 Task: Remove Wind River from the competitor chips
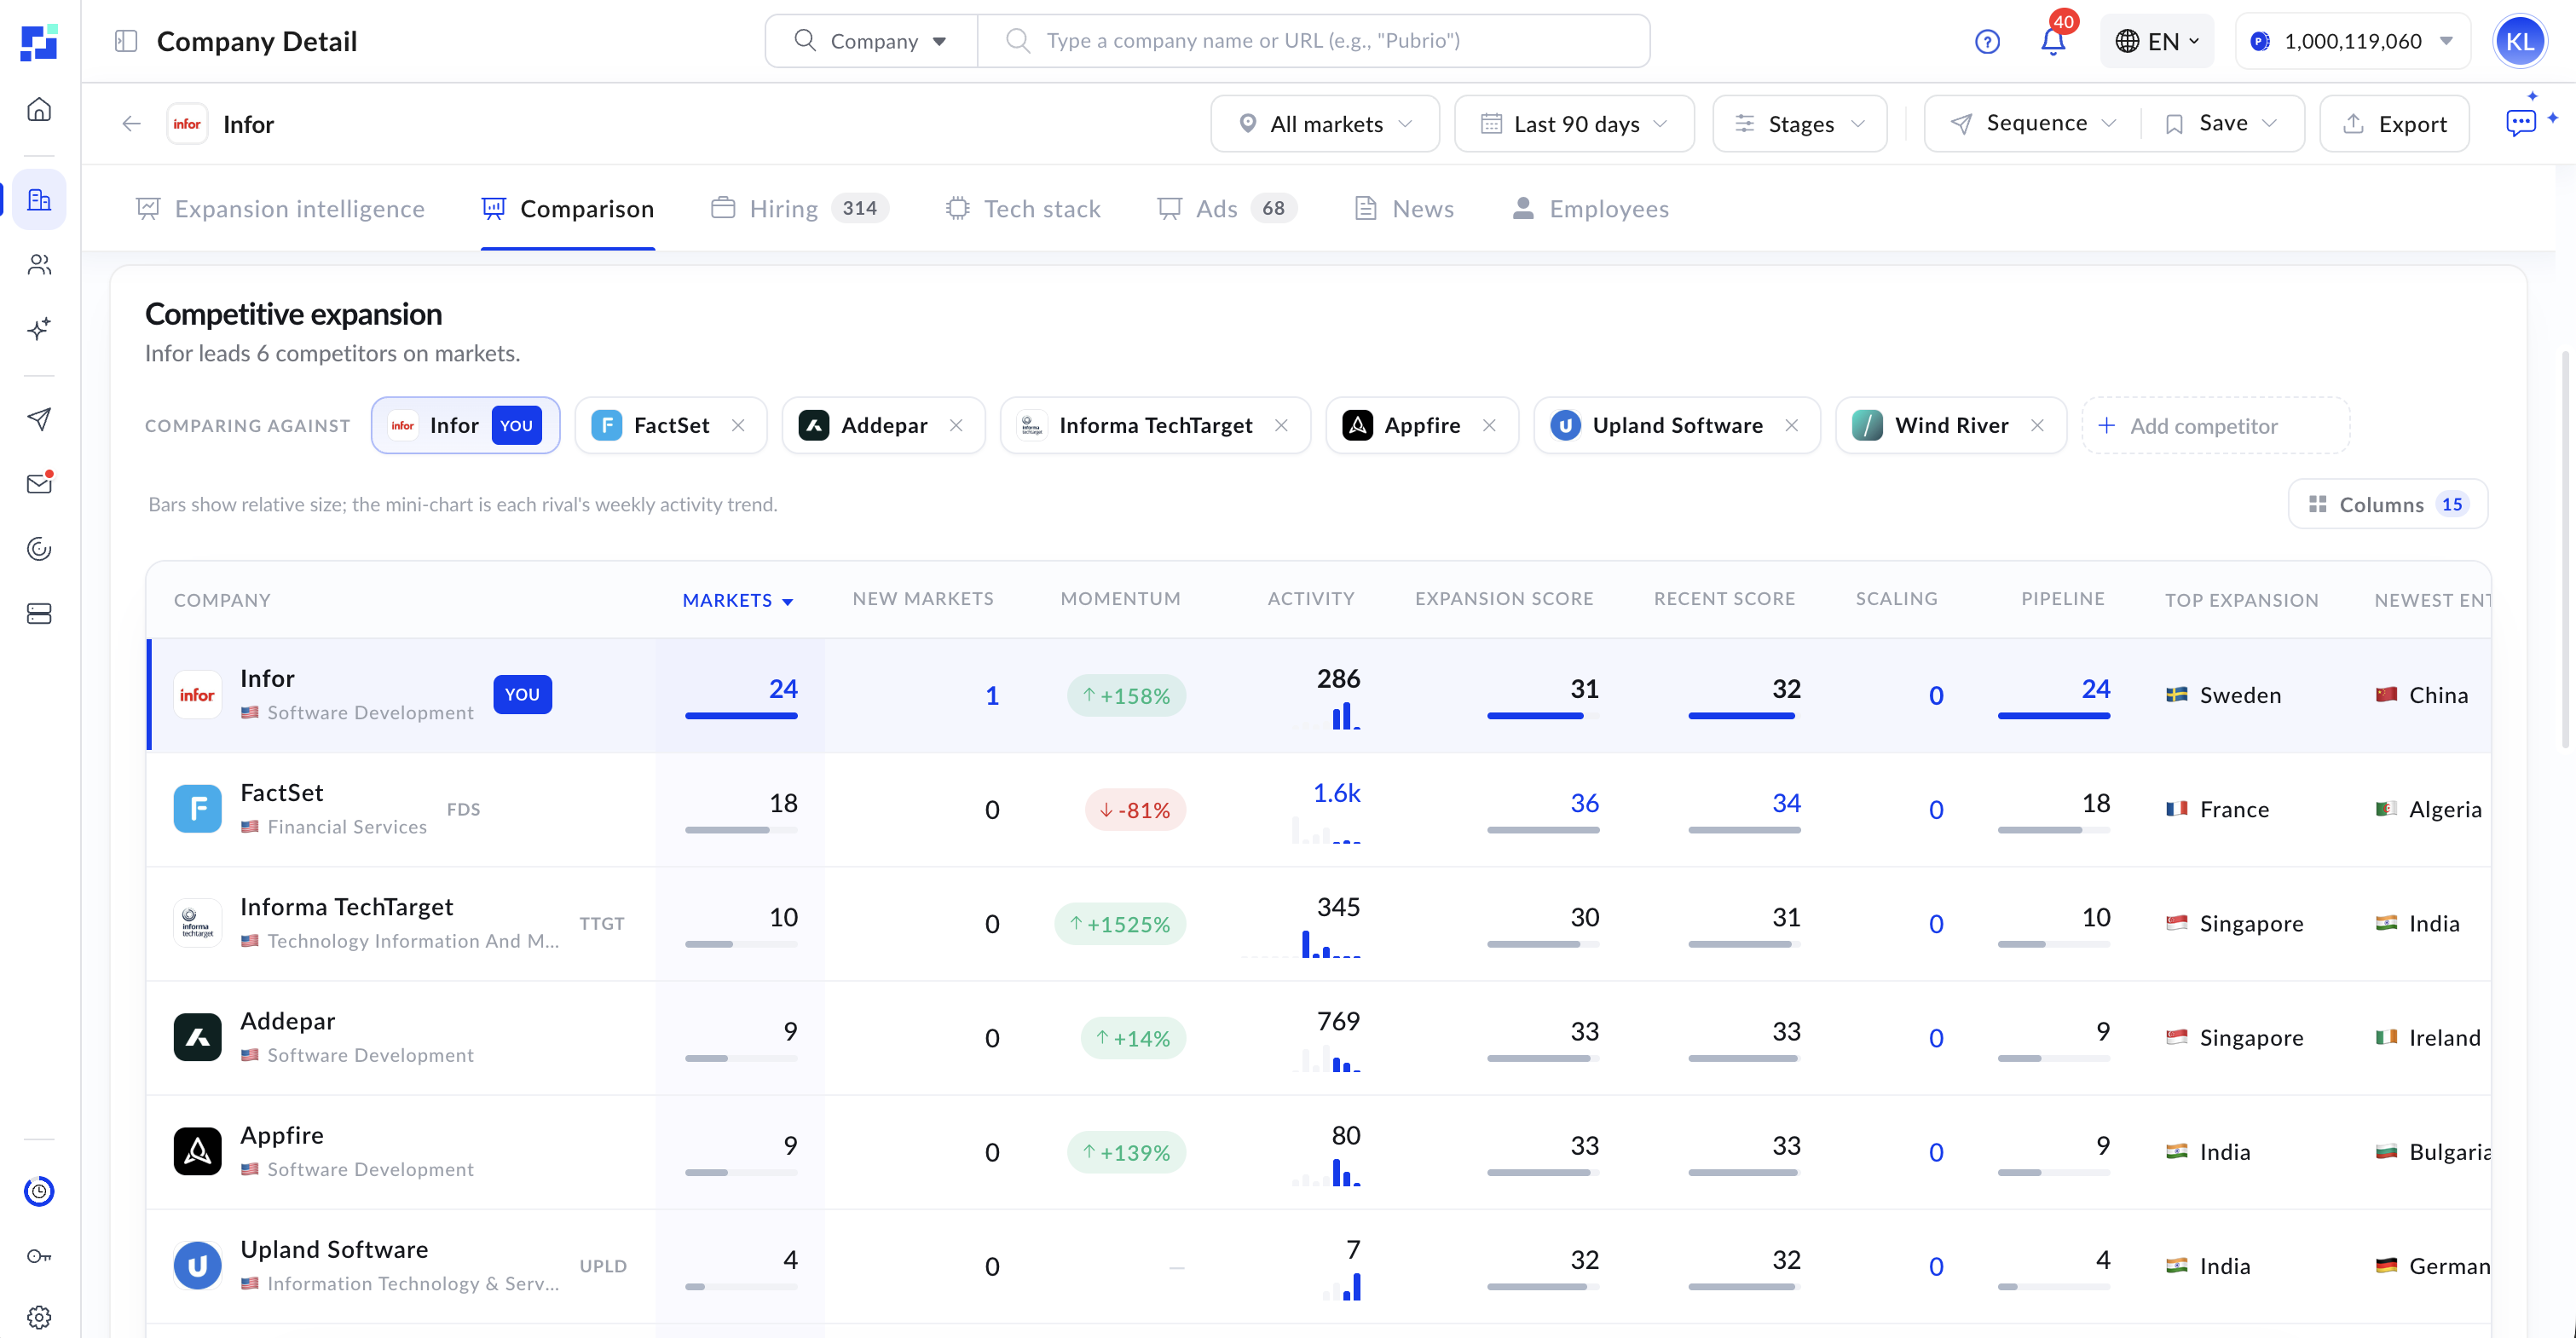tap(2037, 425)
